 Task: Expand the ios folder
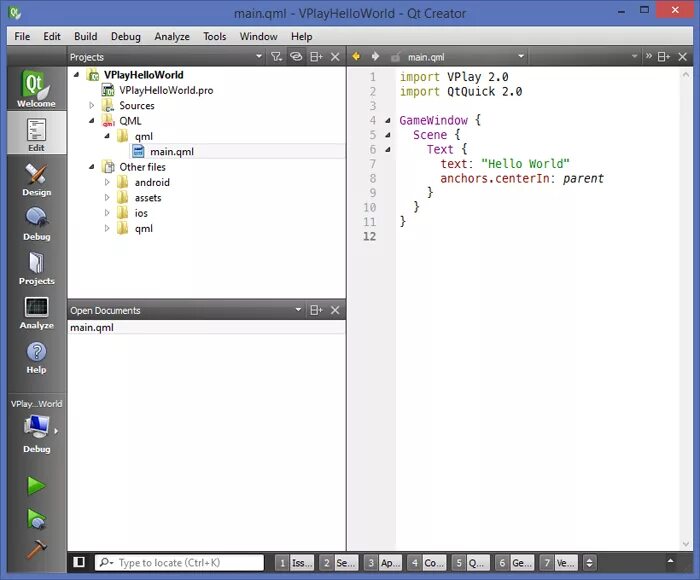click(x=107, y=213)
